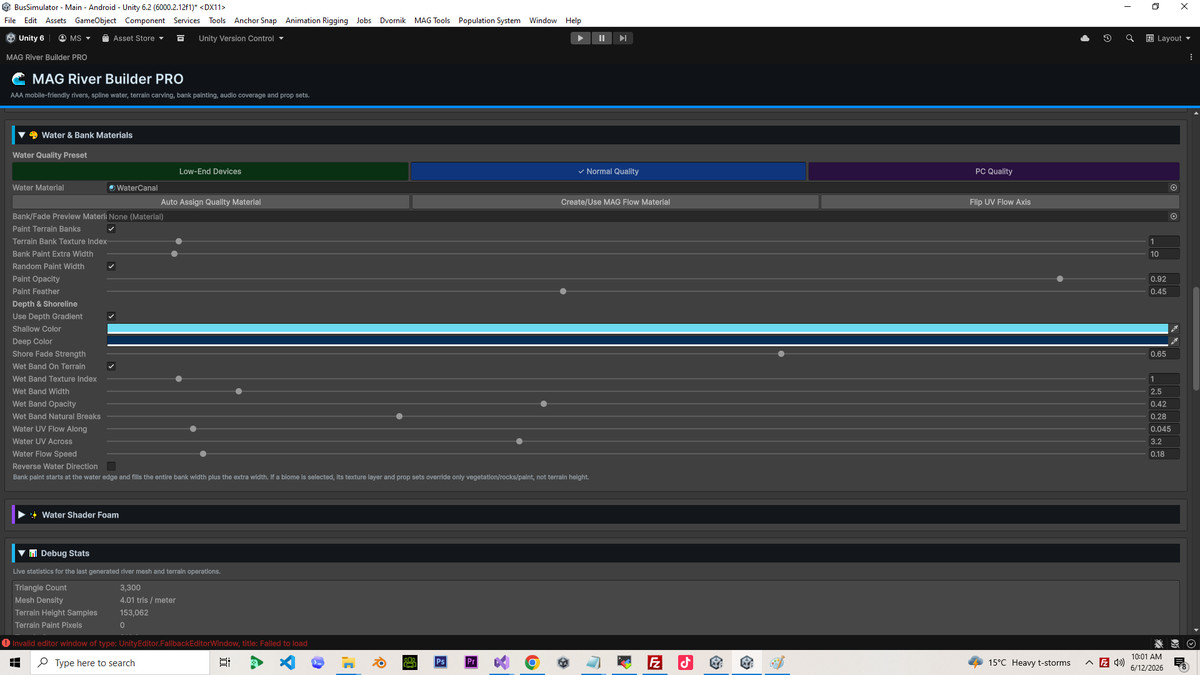The image size is (1200, 675).
Task: Click the volume icon in system tray
Action: click(x=1119, y=662)
